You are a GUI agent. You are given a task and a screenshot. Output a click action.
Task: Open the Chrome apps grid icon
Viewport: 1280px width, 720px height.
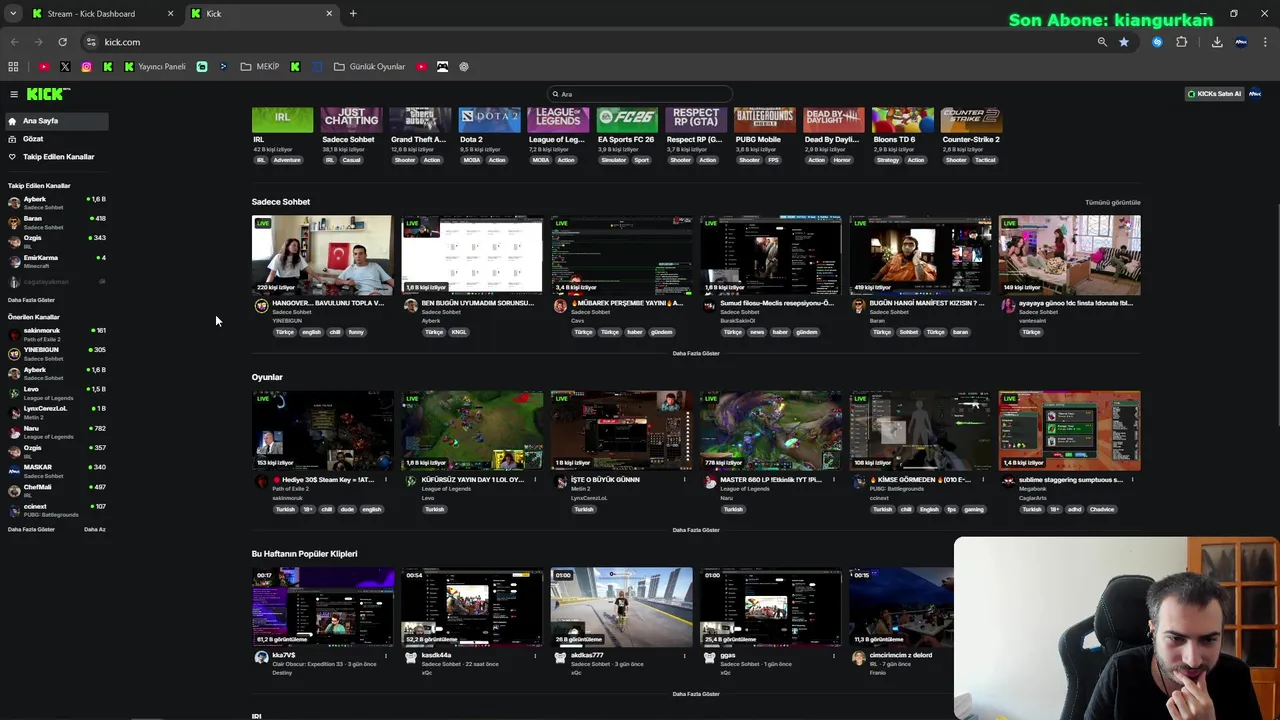(x=13, y=67)
